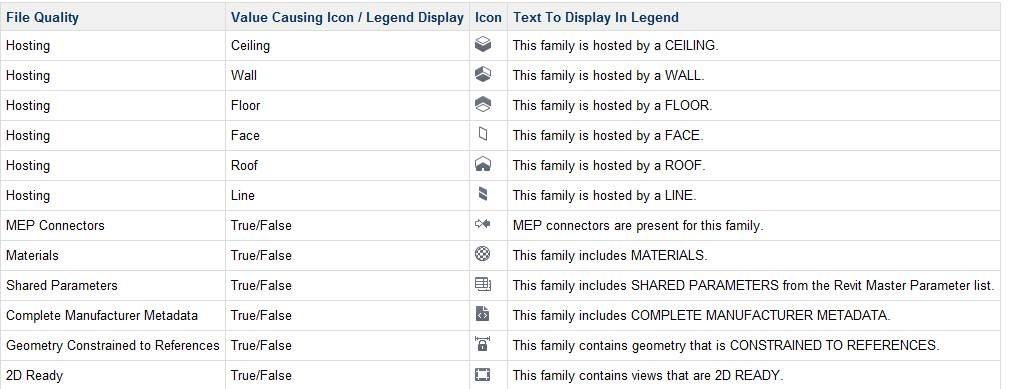Click the MEP connectors arrow icon
The image size is (1012, 389).
pos(482,224)
